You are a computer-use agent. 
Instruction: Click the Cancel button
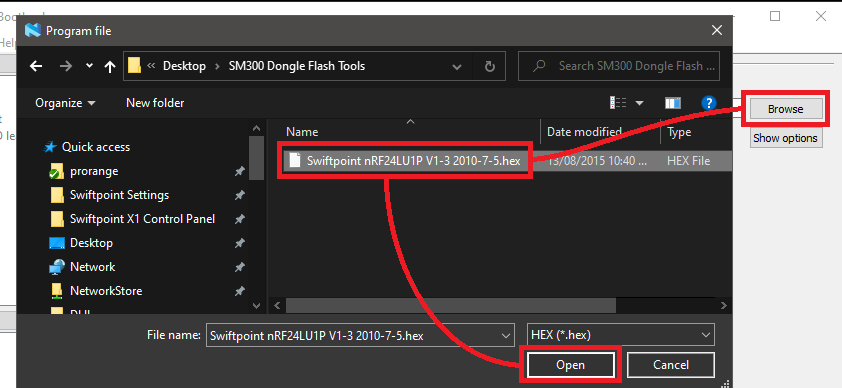coord(671,365)
